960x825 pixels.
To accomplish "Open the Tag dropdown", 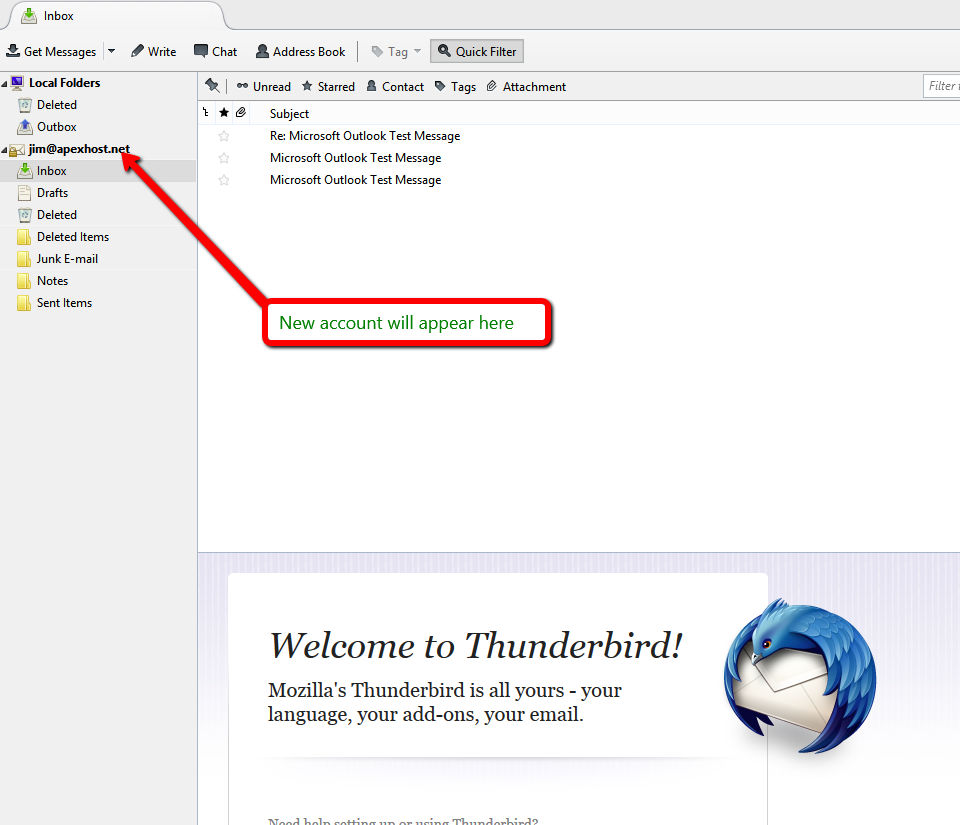I will coord(397,51).
